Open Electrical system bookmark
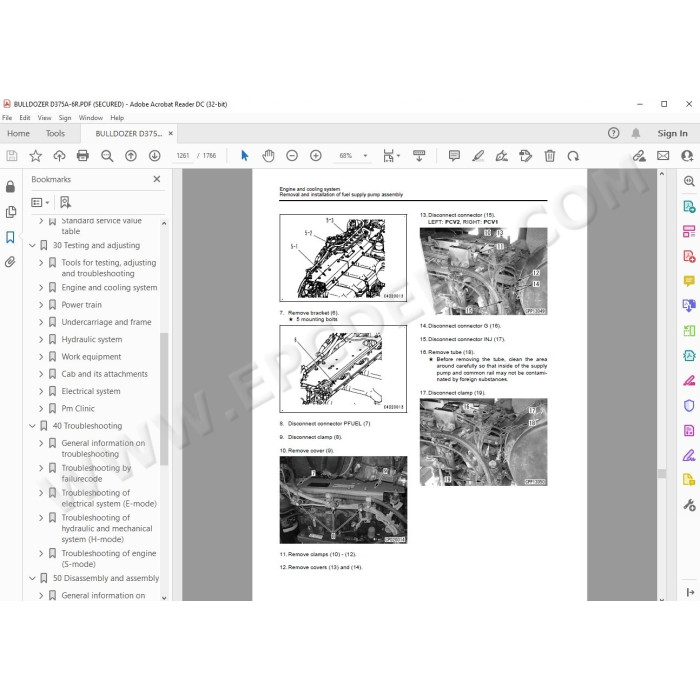The width and height of the screenshot is (700, 700). [91, 392]
